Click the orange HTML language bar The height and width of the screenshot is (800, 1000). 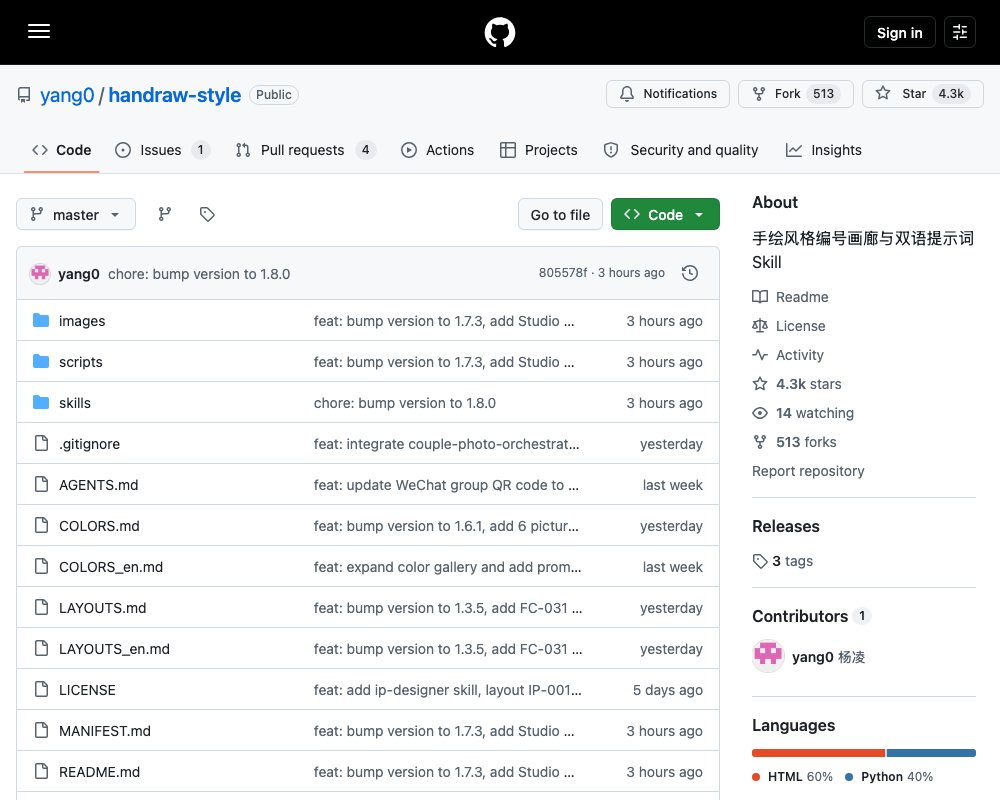[818, 753]
